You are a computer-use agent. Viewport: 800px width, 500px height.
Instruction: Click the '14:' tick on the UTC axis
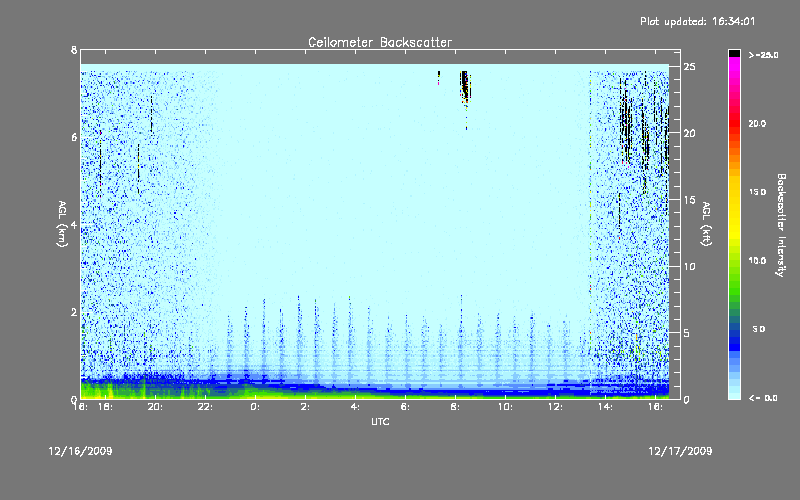pos(605,407)
